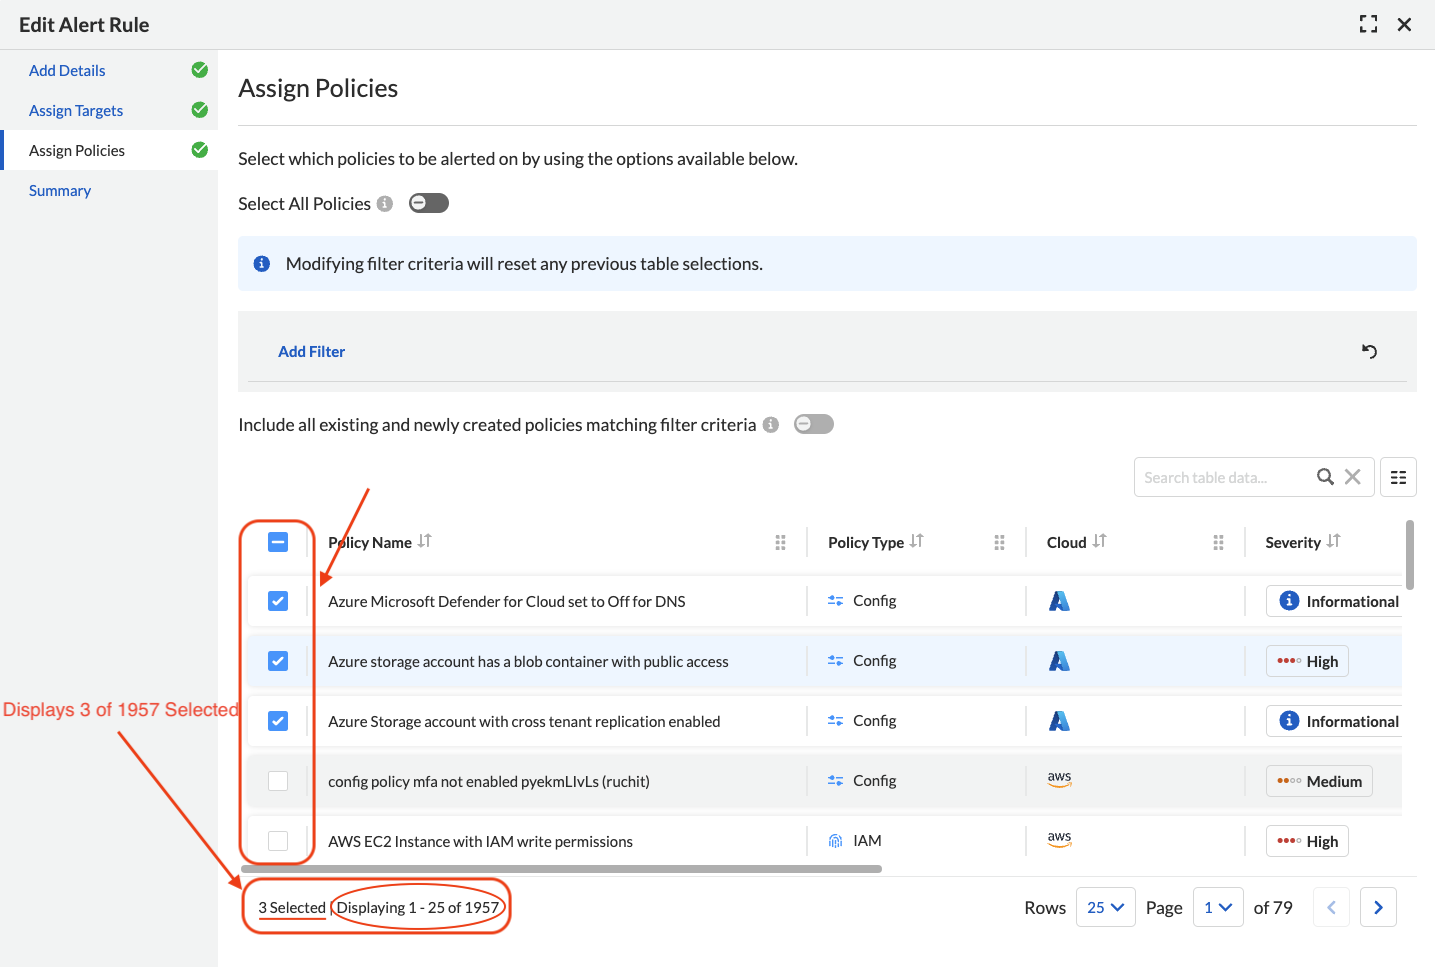This screenshot has height=967, width=1435.
Task: Sort by Severity column
Action: [x=1333, y=541]
